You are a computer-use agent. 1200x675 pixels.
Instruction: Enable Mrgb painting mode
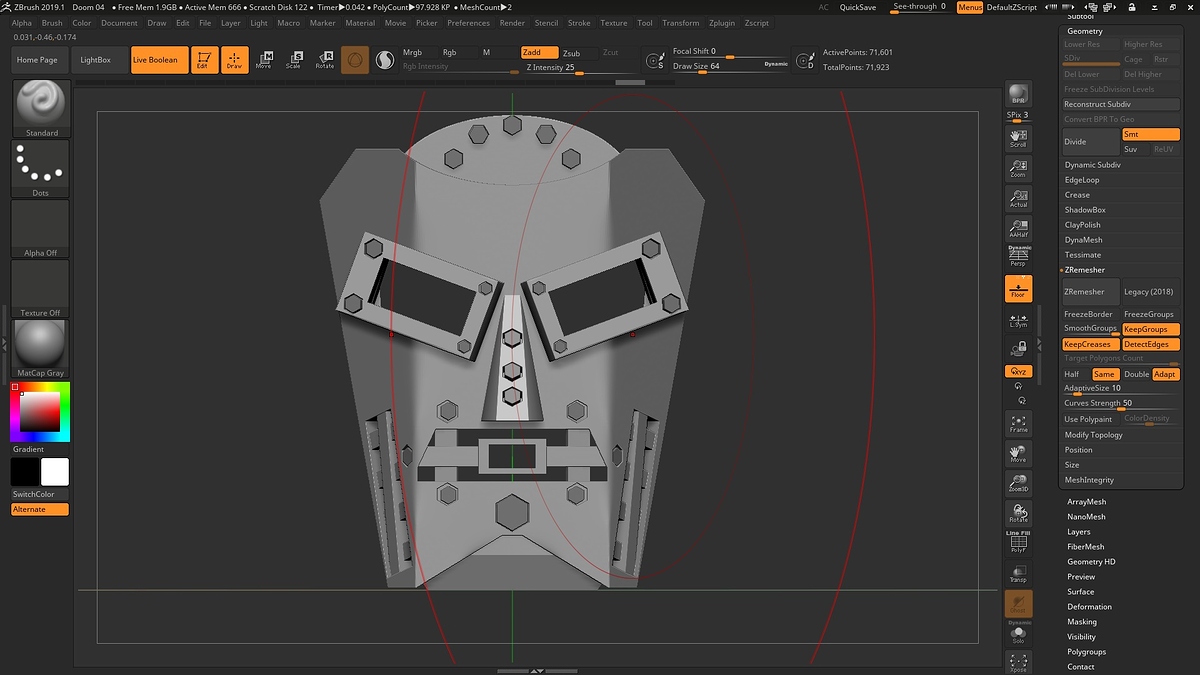[x=412, y=52]
